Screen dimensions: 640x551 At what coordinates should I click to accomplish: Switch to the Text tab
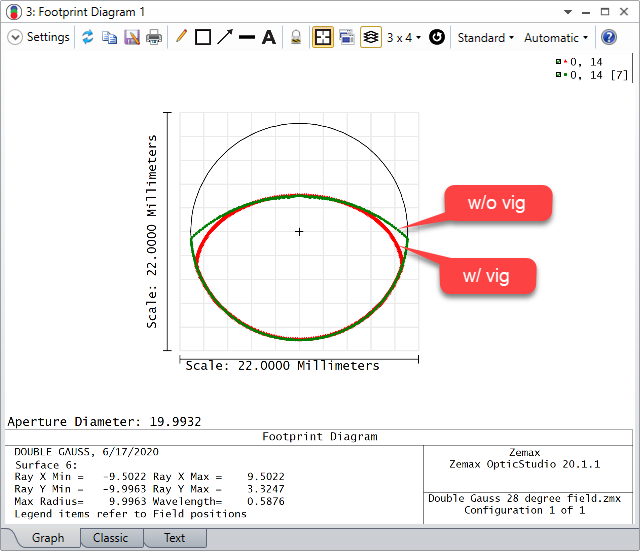tap(175, 538)
